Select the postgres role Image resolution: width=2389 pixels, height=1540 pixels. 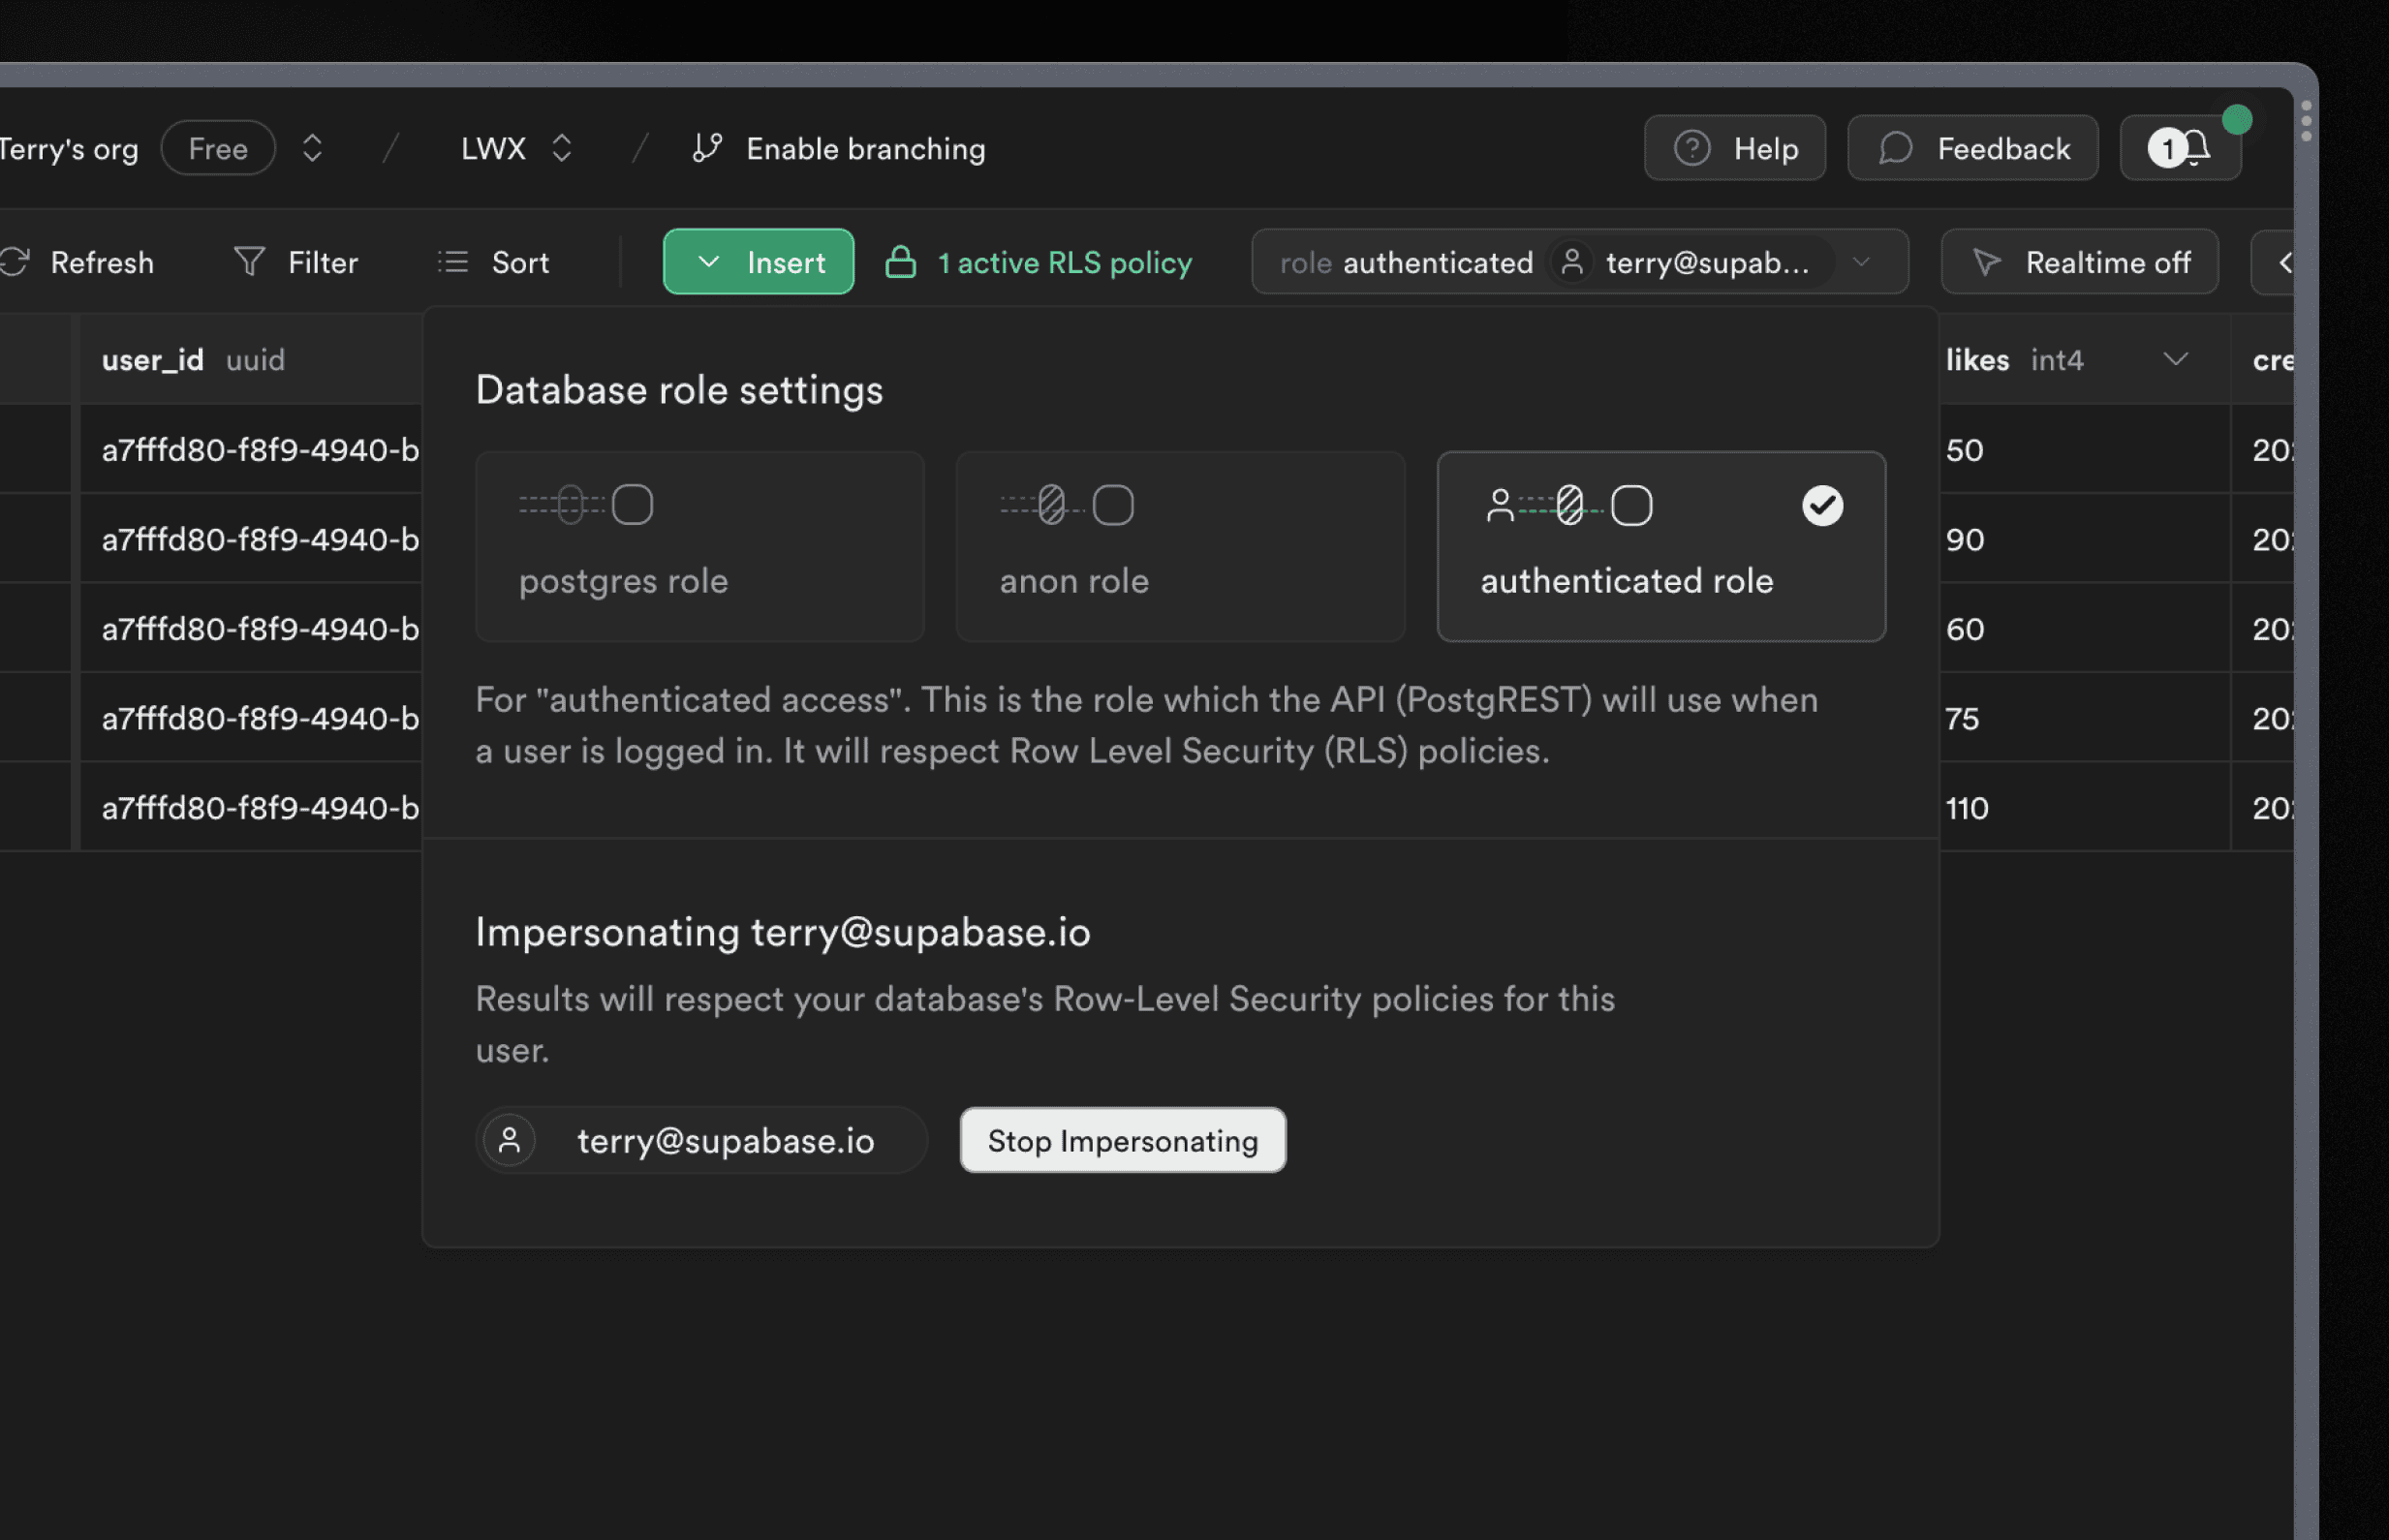[699, 547]
